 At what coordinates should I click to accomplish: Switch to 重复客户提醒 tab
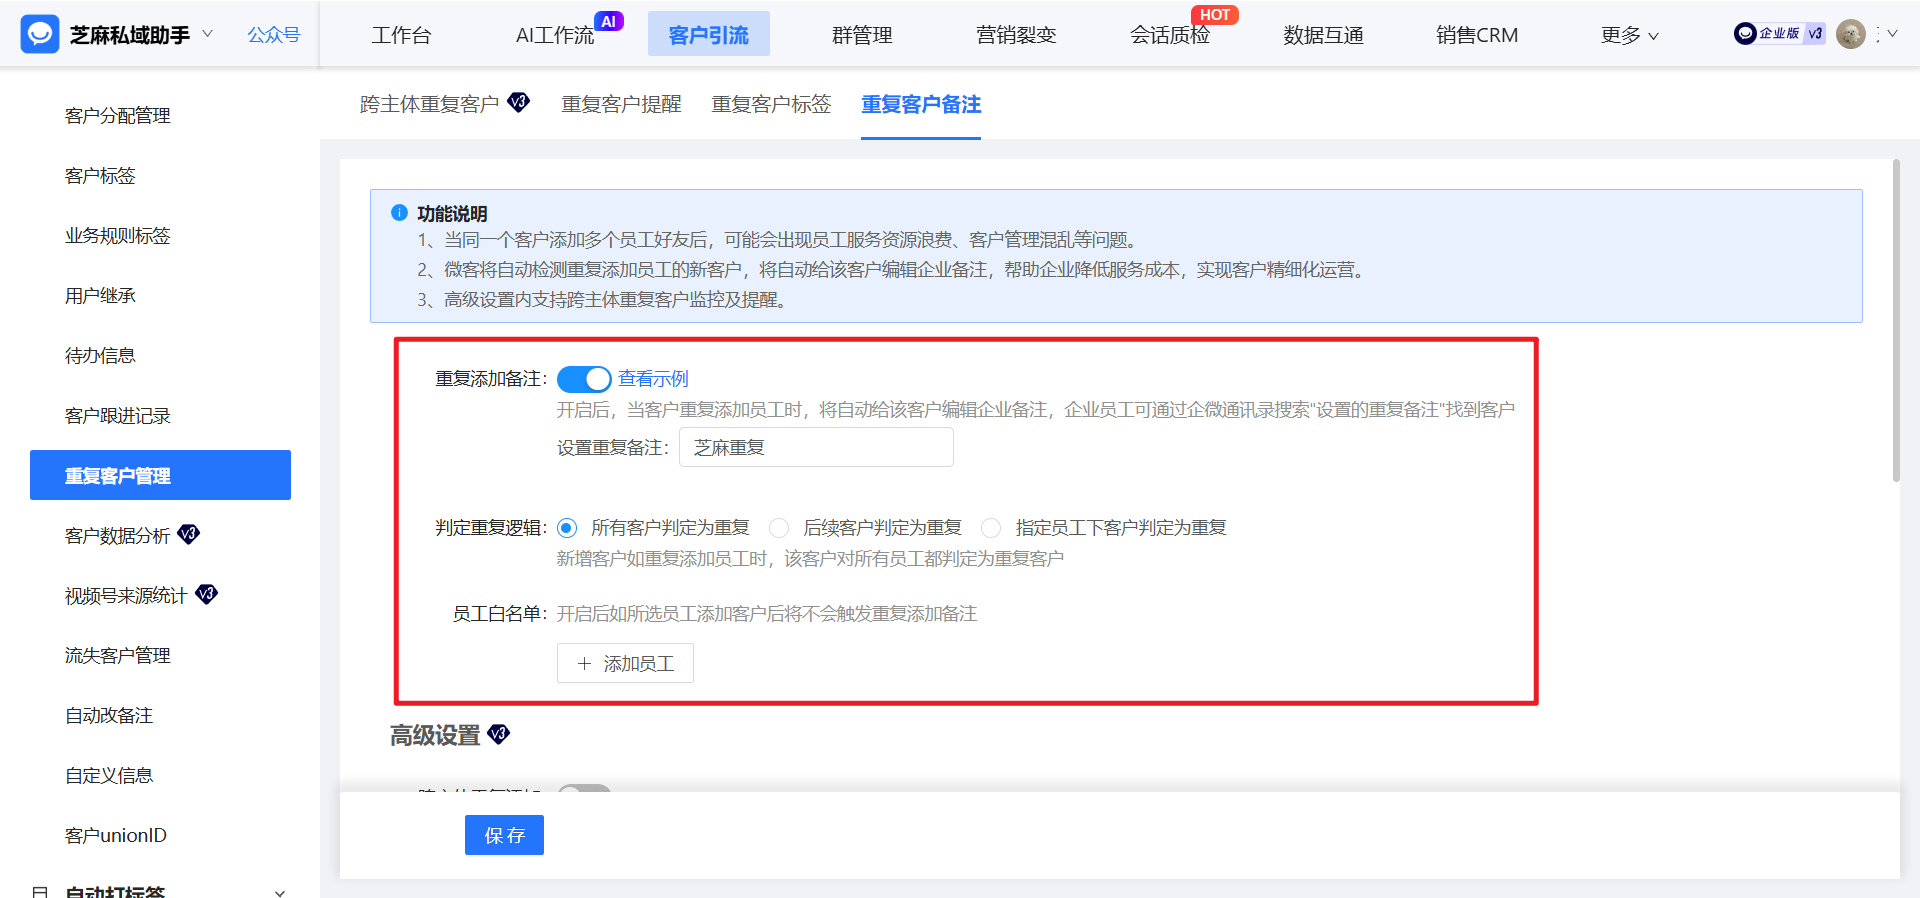(621, 104)
